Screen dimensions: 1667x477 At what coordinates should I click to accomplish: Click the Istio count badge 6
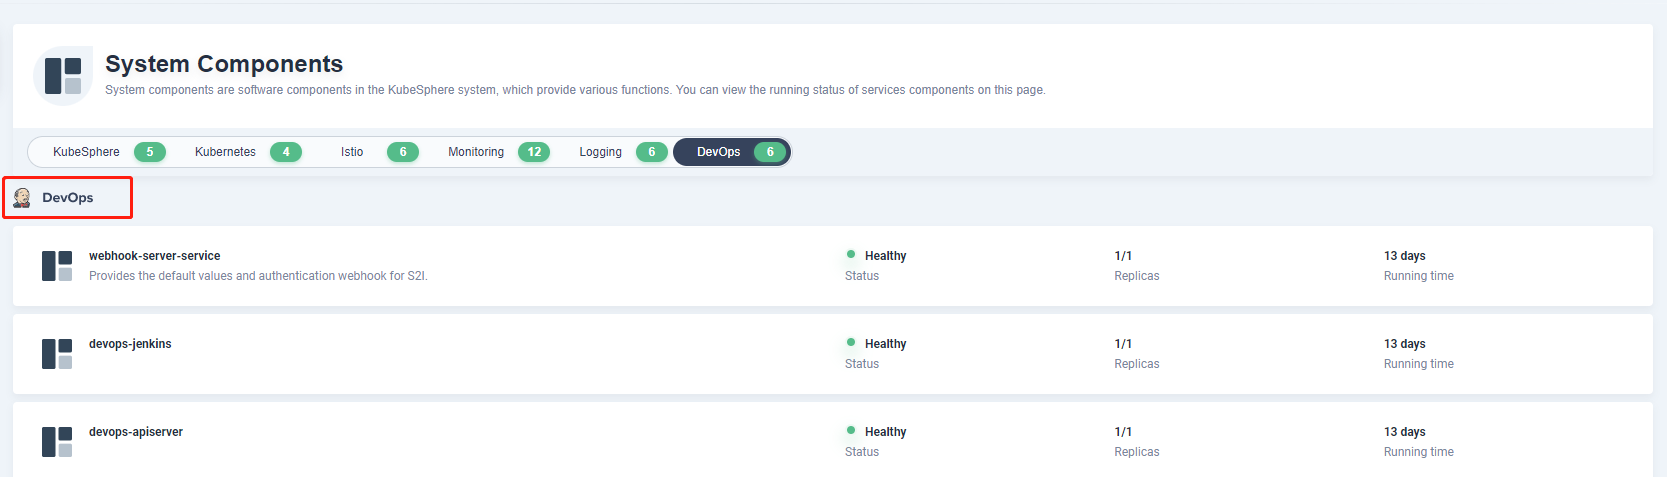(403, 152)
